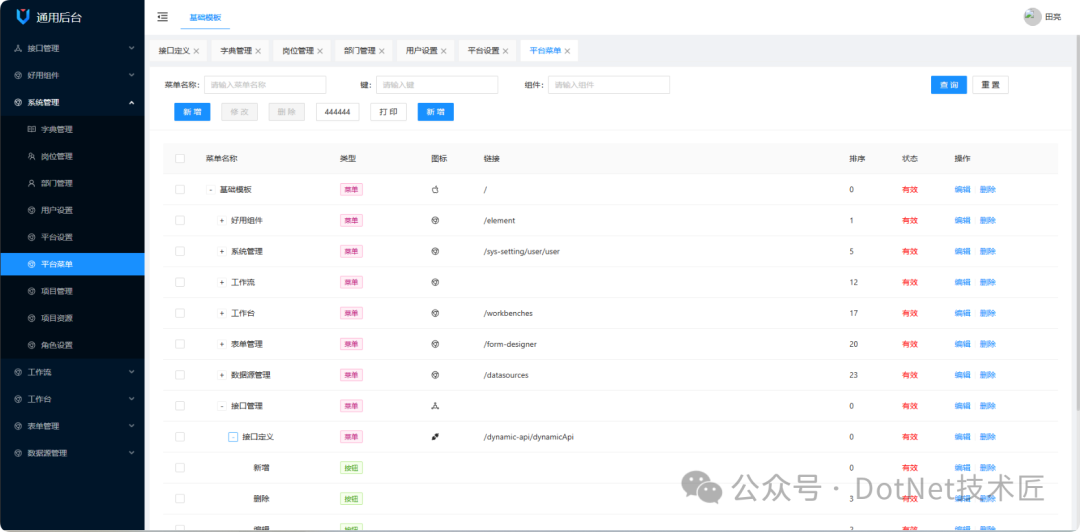Click the 部门管理 sidebar icon
Image resolution: width=1080 pixels, height=532 pixels.
tap(31, 183)
